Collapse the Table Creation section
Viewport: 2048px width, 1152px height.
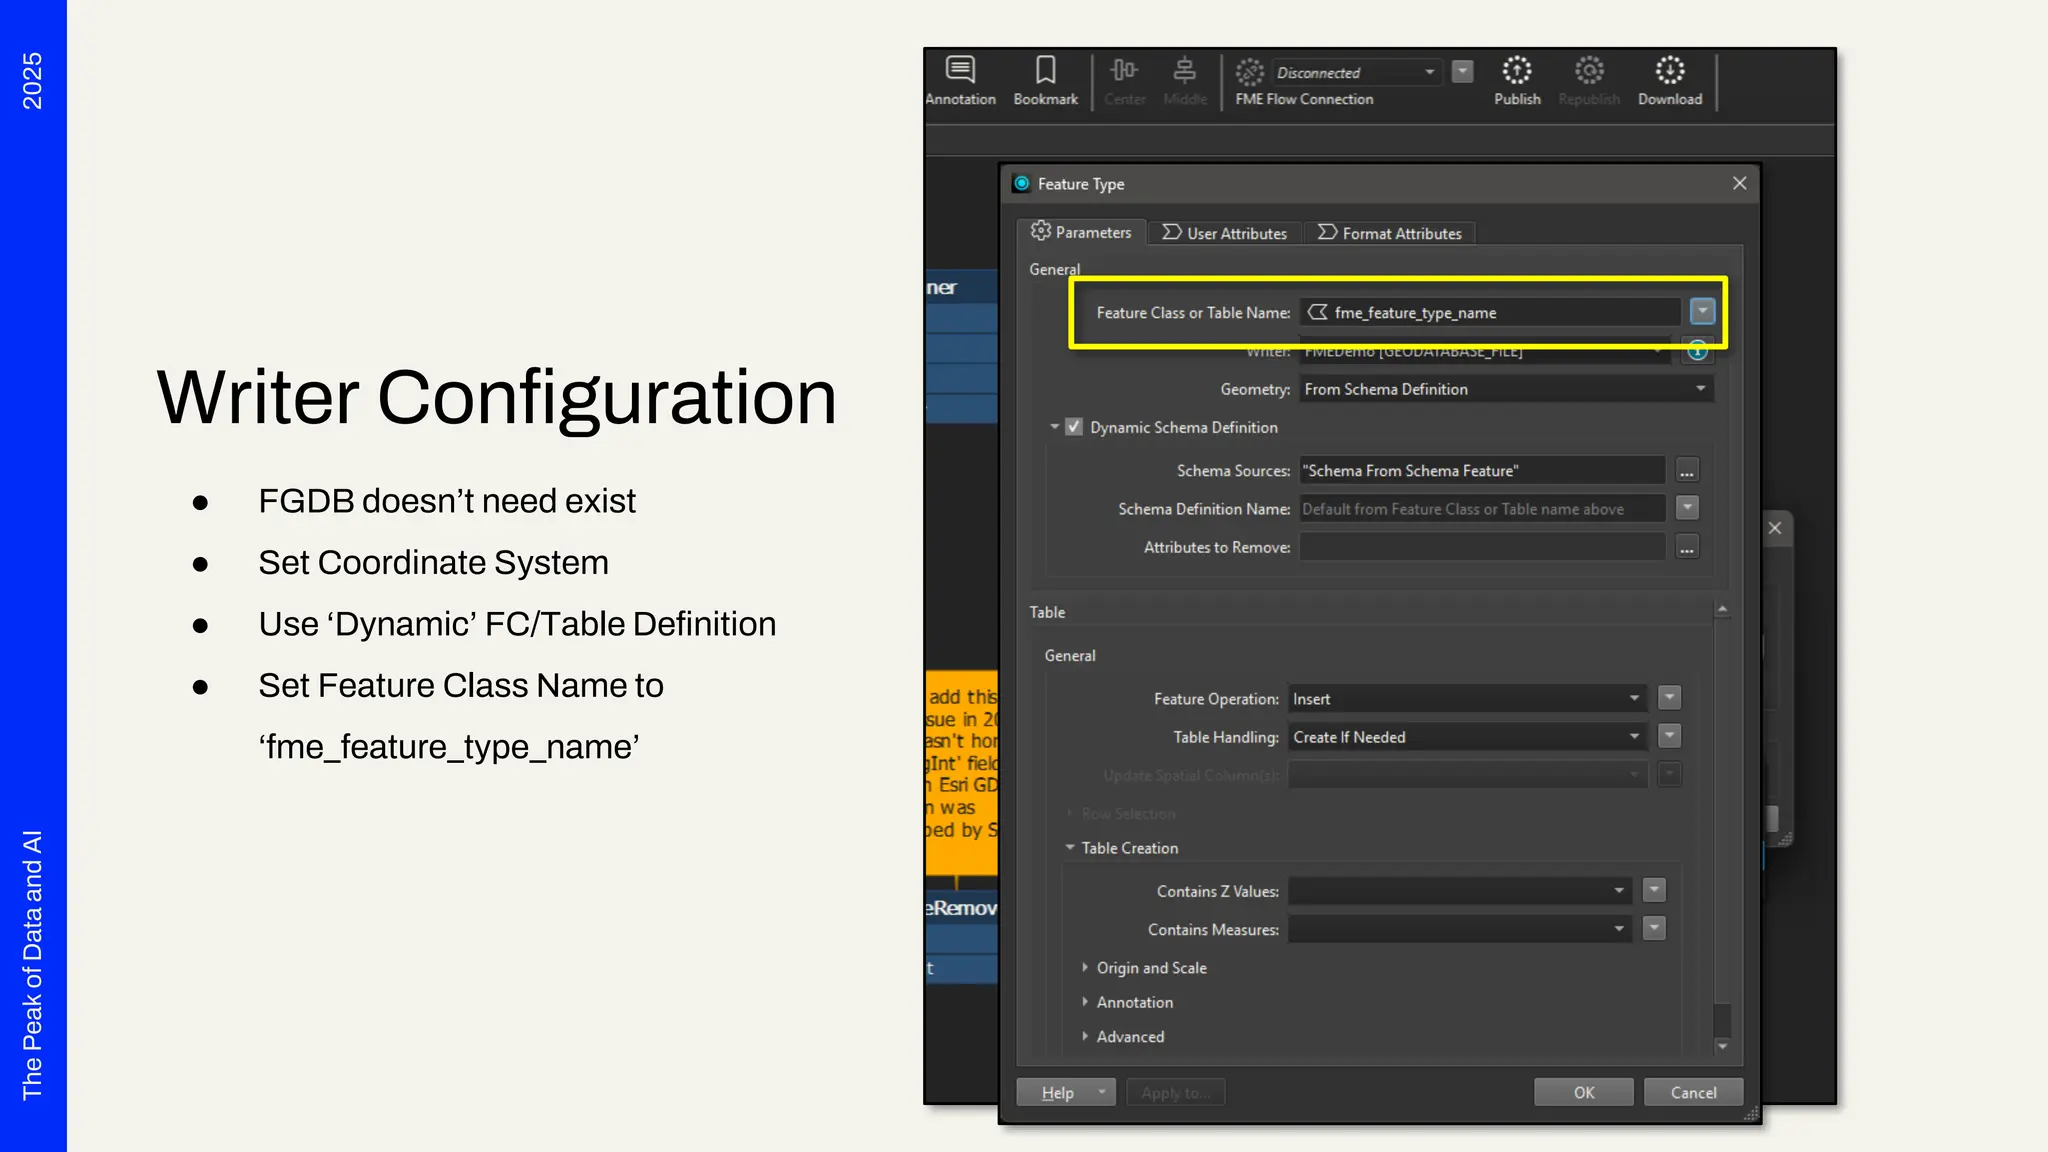(1070, 847)
